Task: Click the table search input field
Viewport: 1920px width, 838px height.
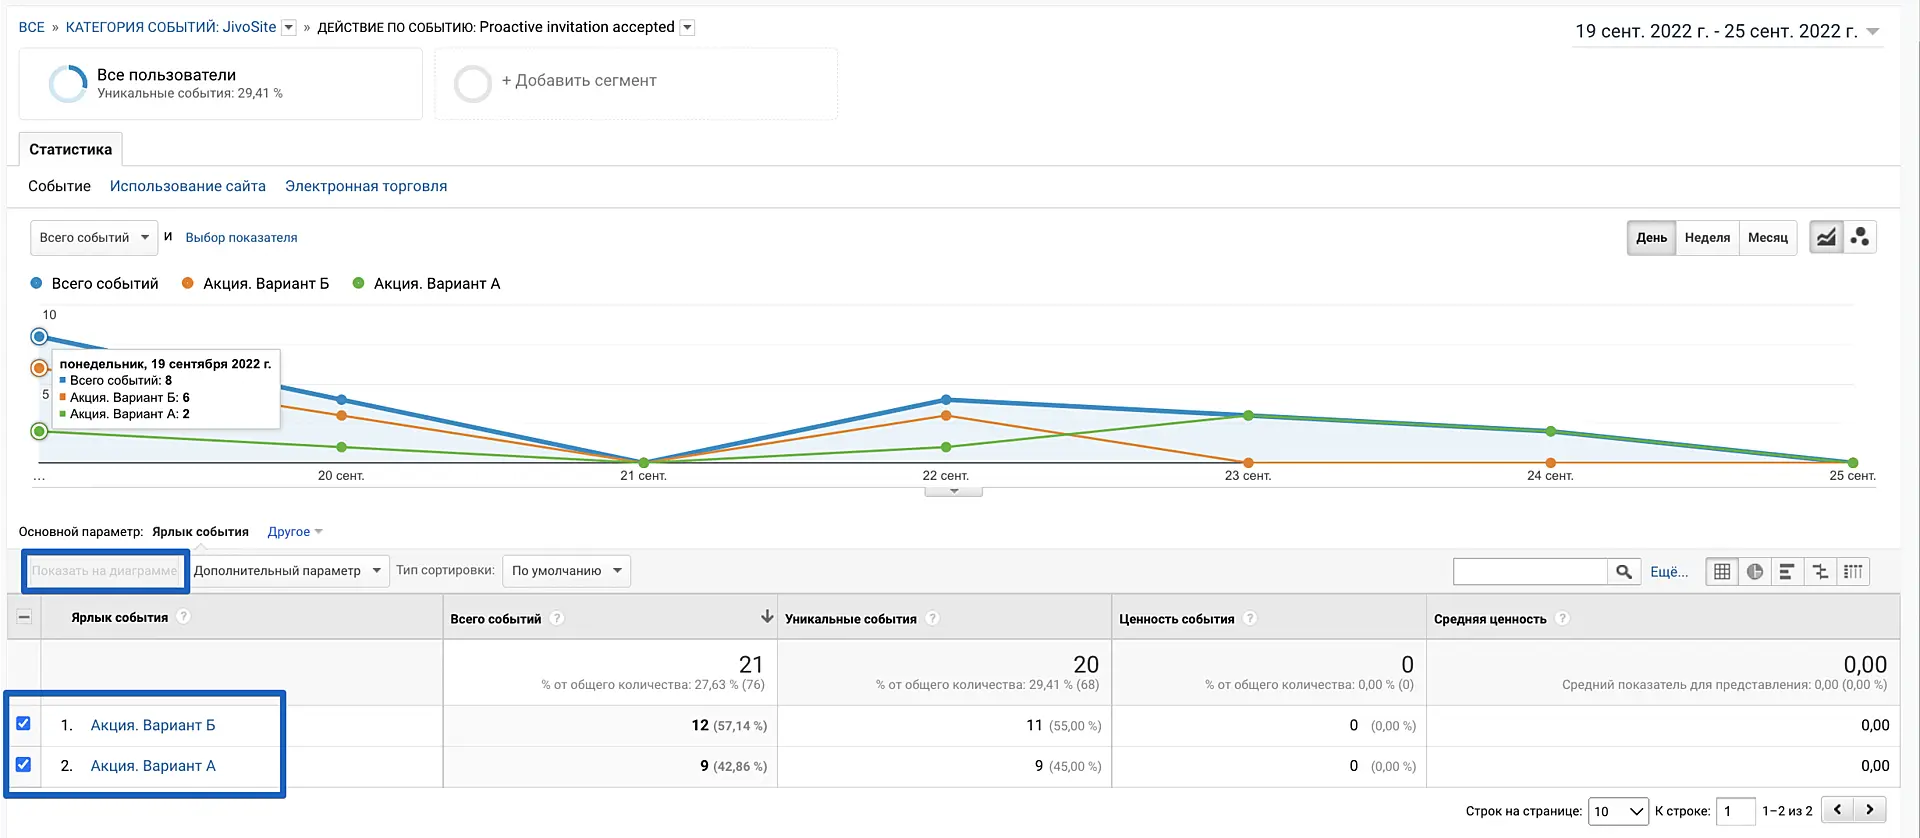Action: coord(1530,572)
